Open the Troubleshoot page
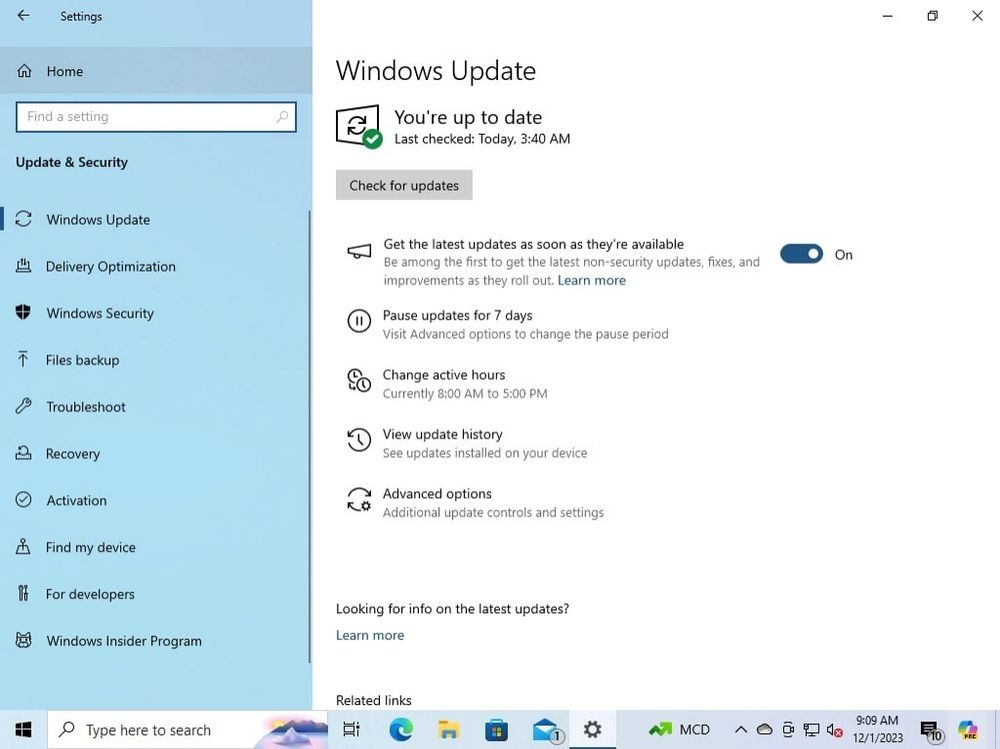 pyautogui.click(x=156, y=407)
